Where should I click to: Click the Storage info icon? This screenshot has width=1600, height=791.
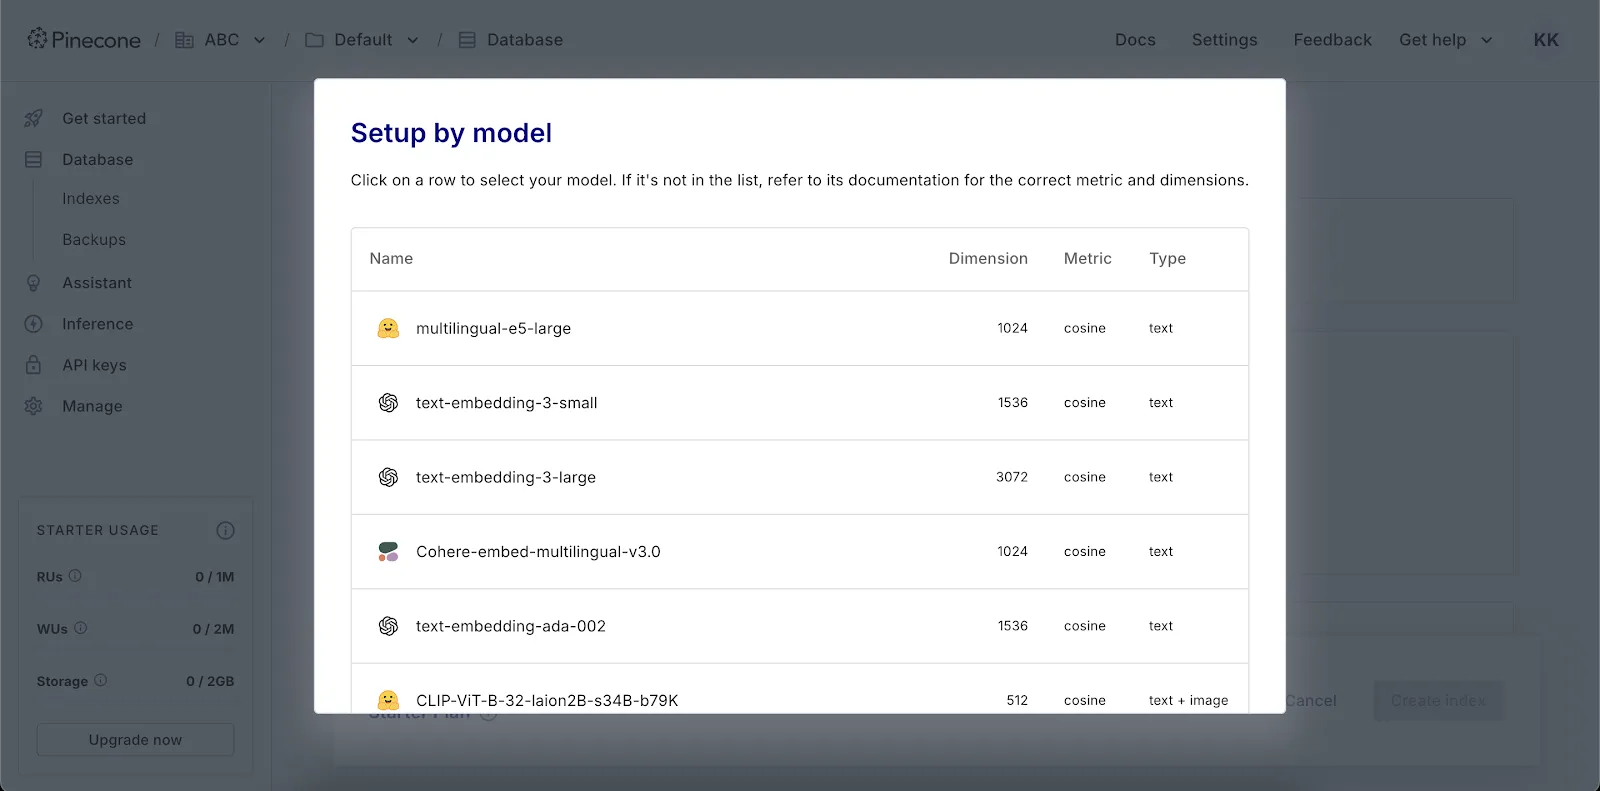[100, 680]
